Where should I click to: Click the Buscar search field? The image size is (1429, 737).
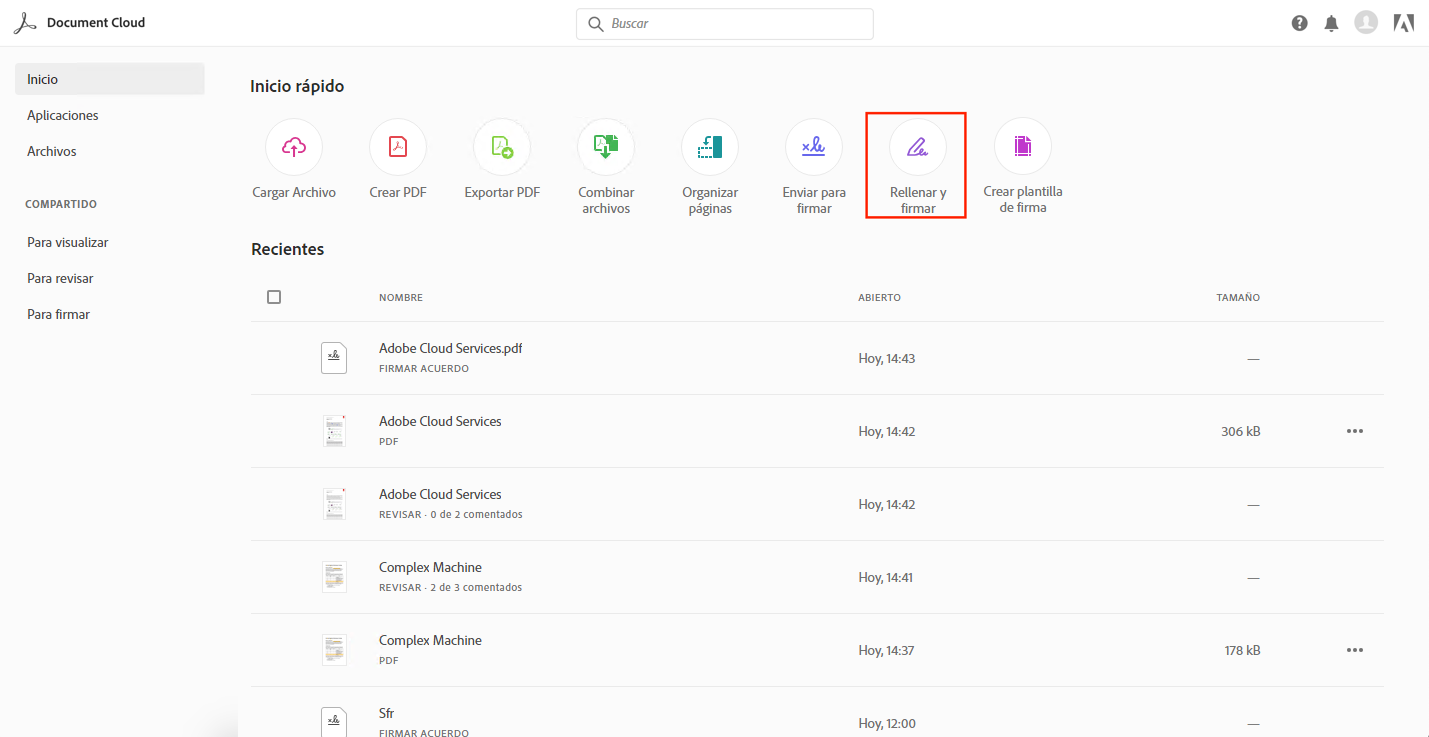tap(725, 23)
